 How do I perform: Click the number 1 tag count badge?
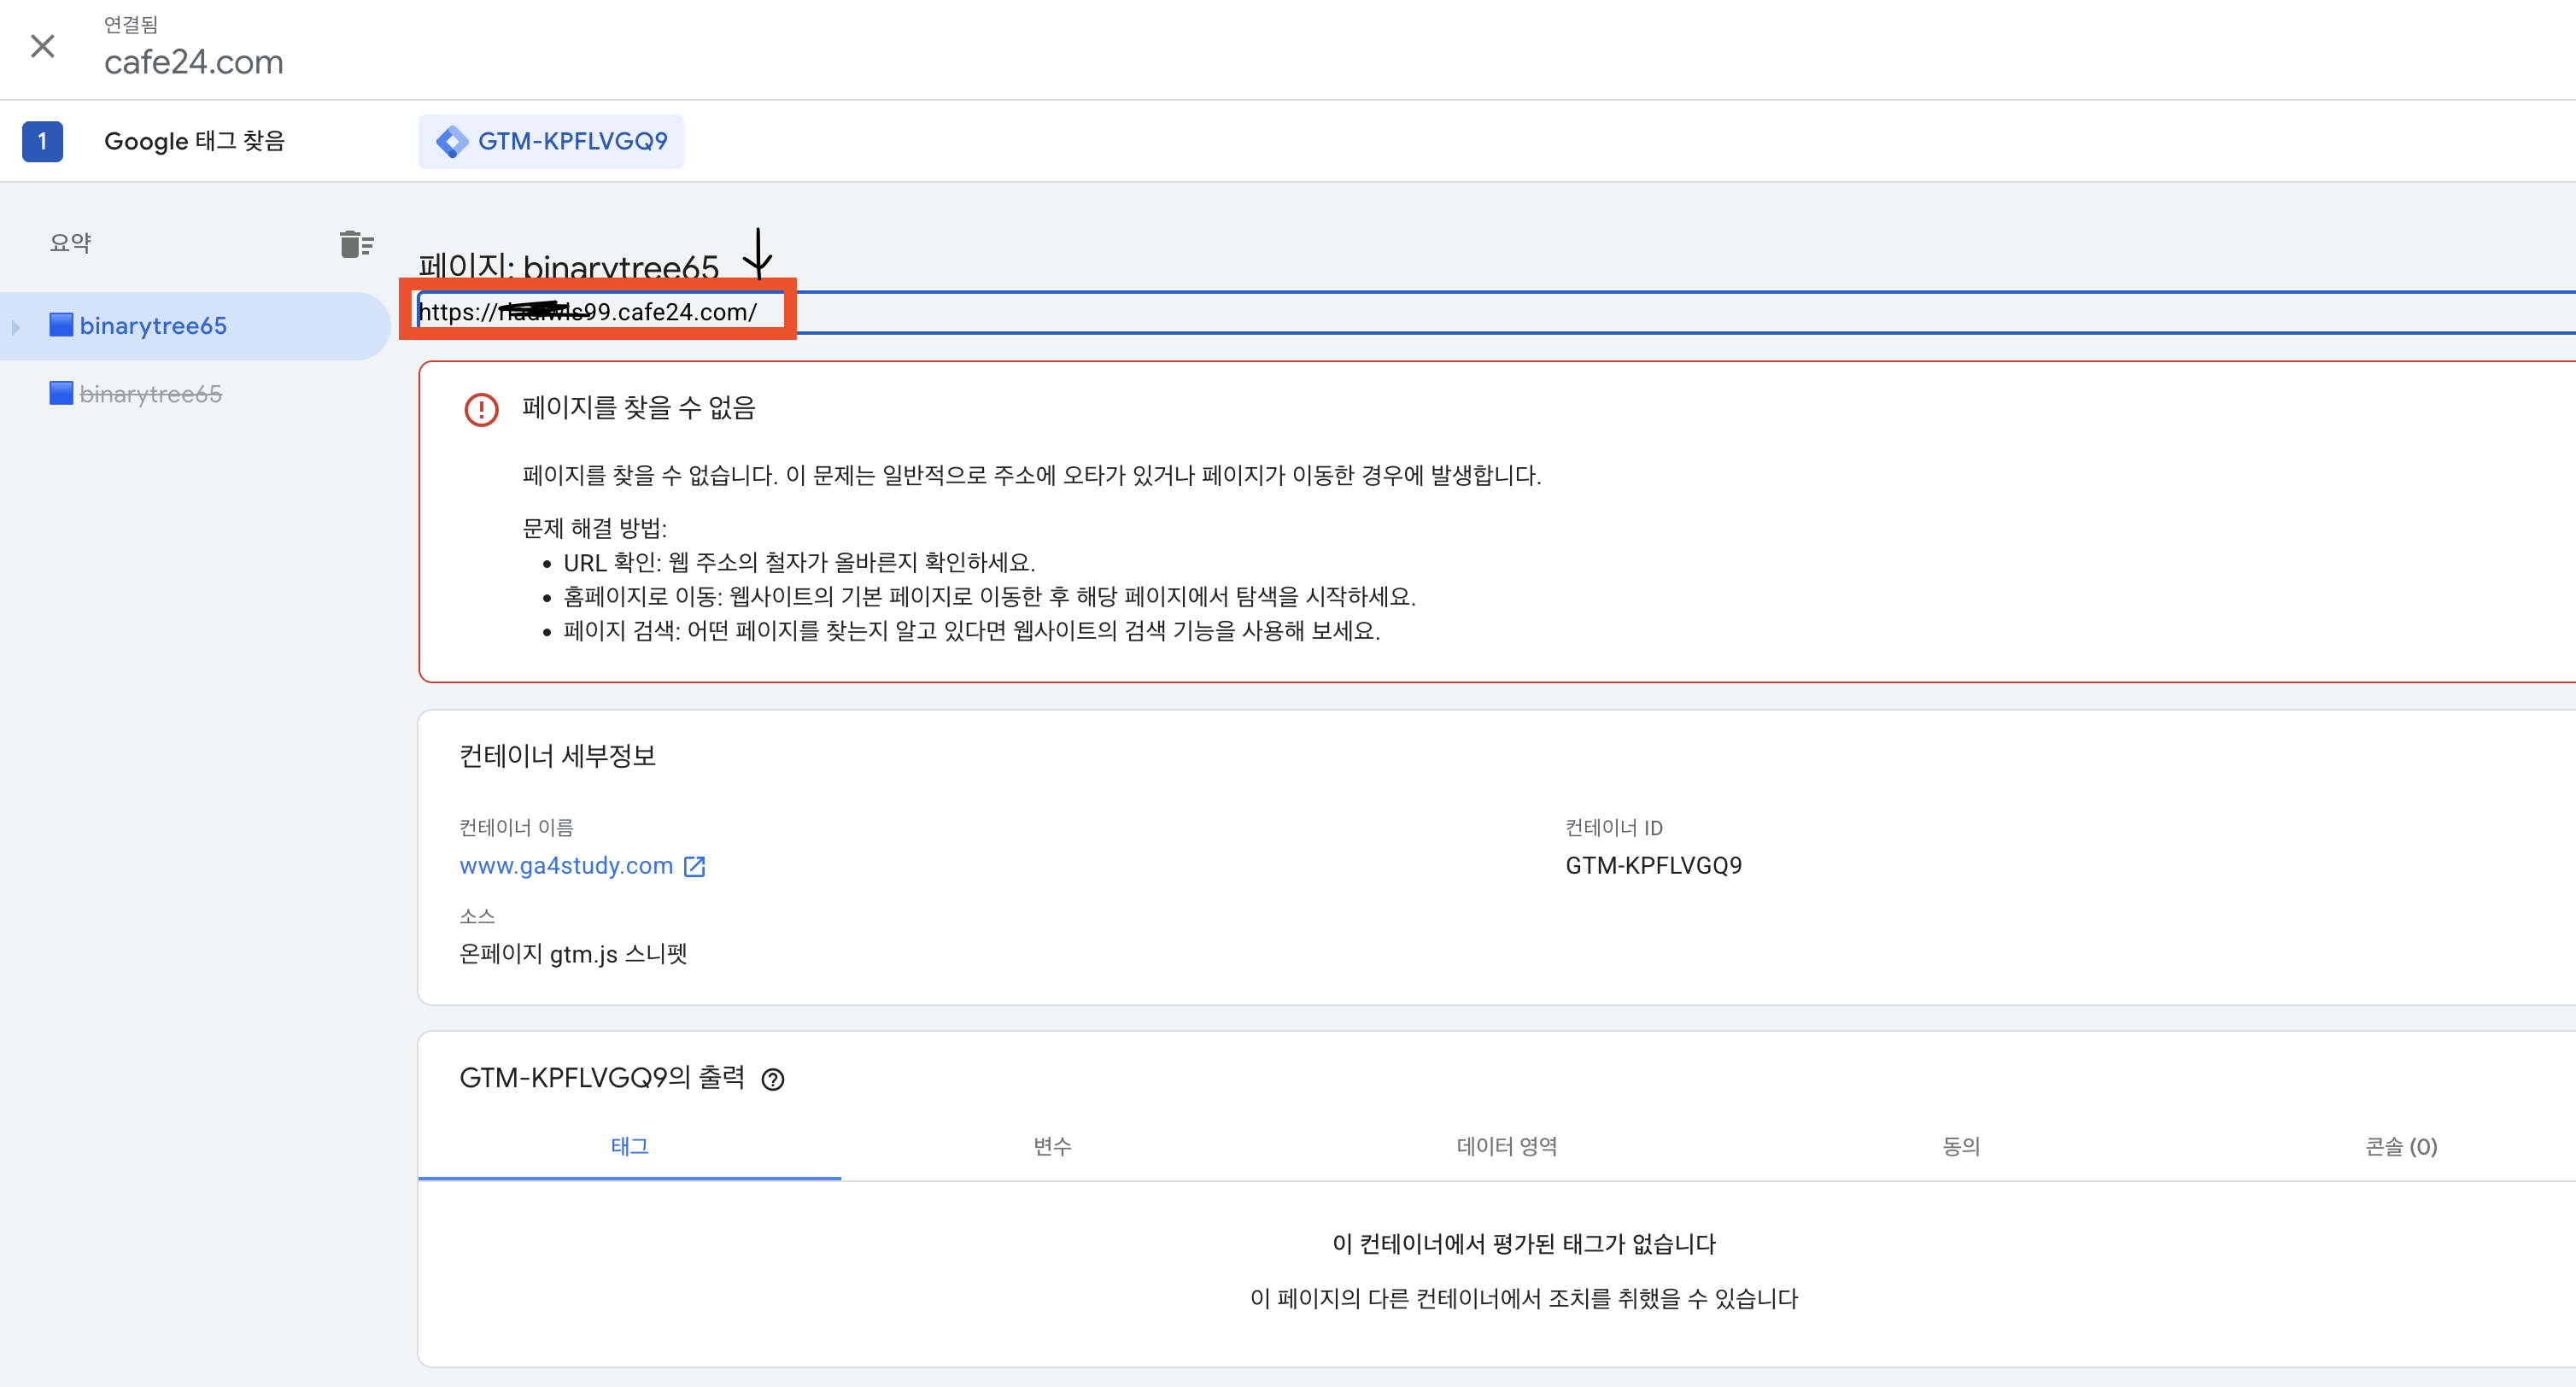tap(42, 141)
